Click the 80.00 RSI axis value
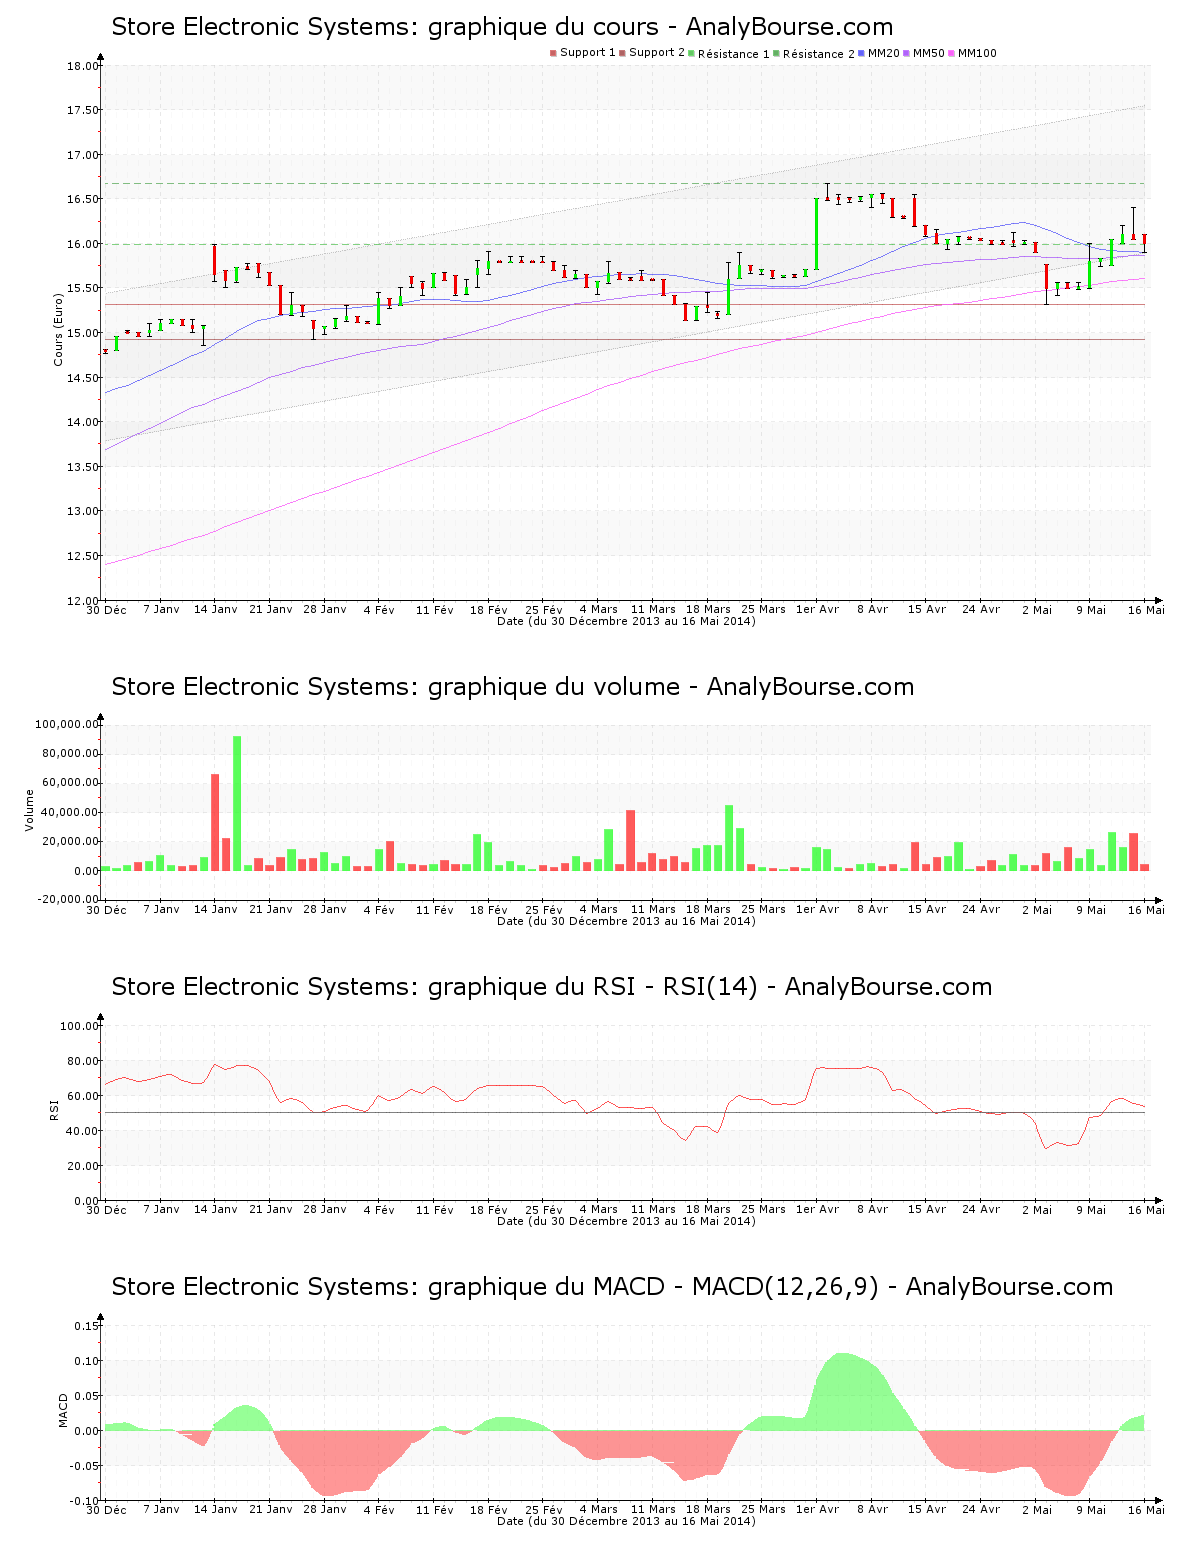The height and width of the screenshot is (1550, 1200). (x=82, y=1061)
